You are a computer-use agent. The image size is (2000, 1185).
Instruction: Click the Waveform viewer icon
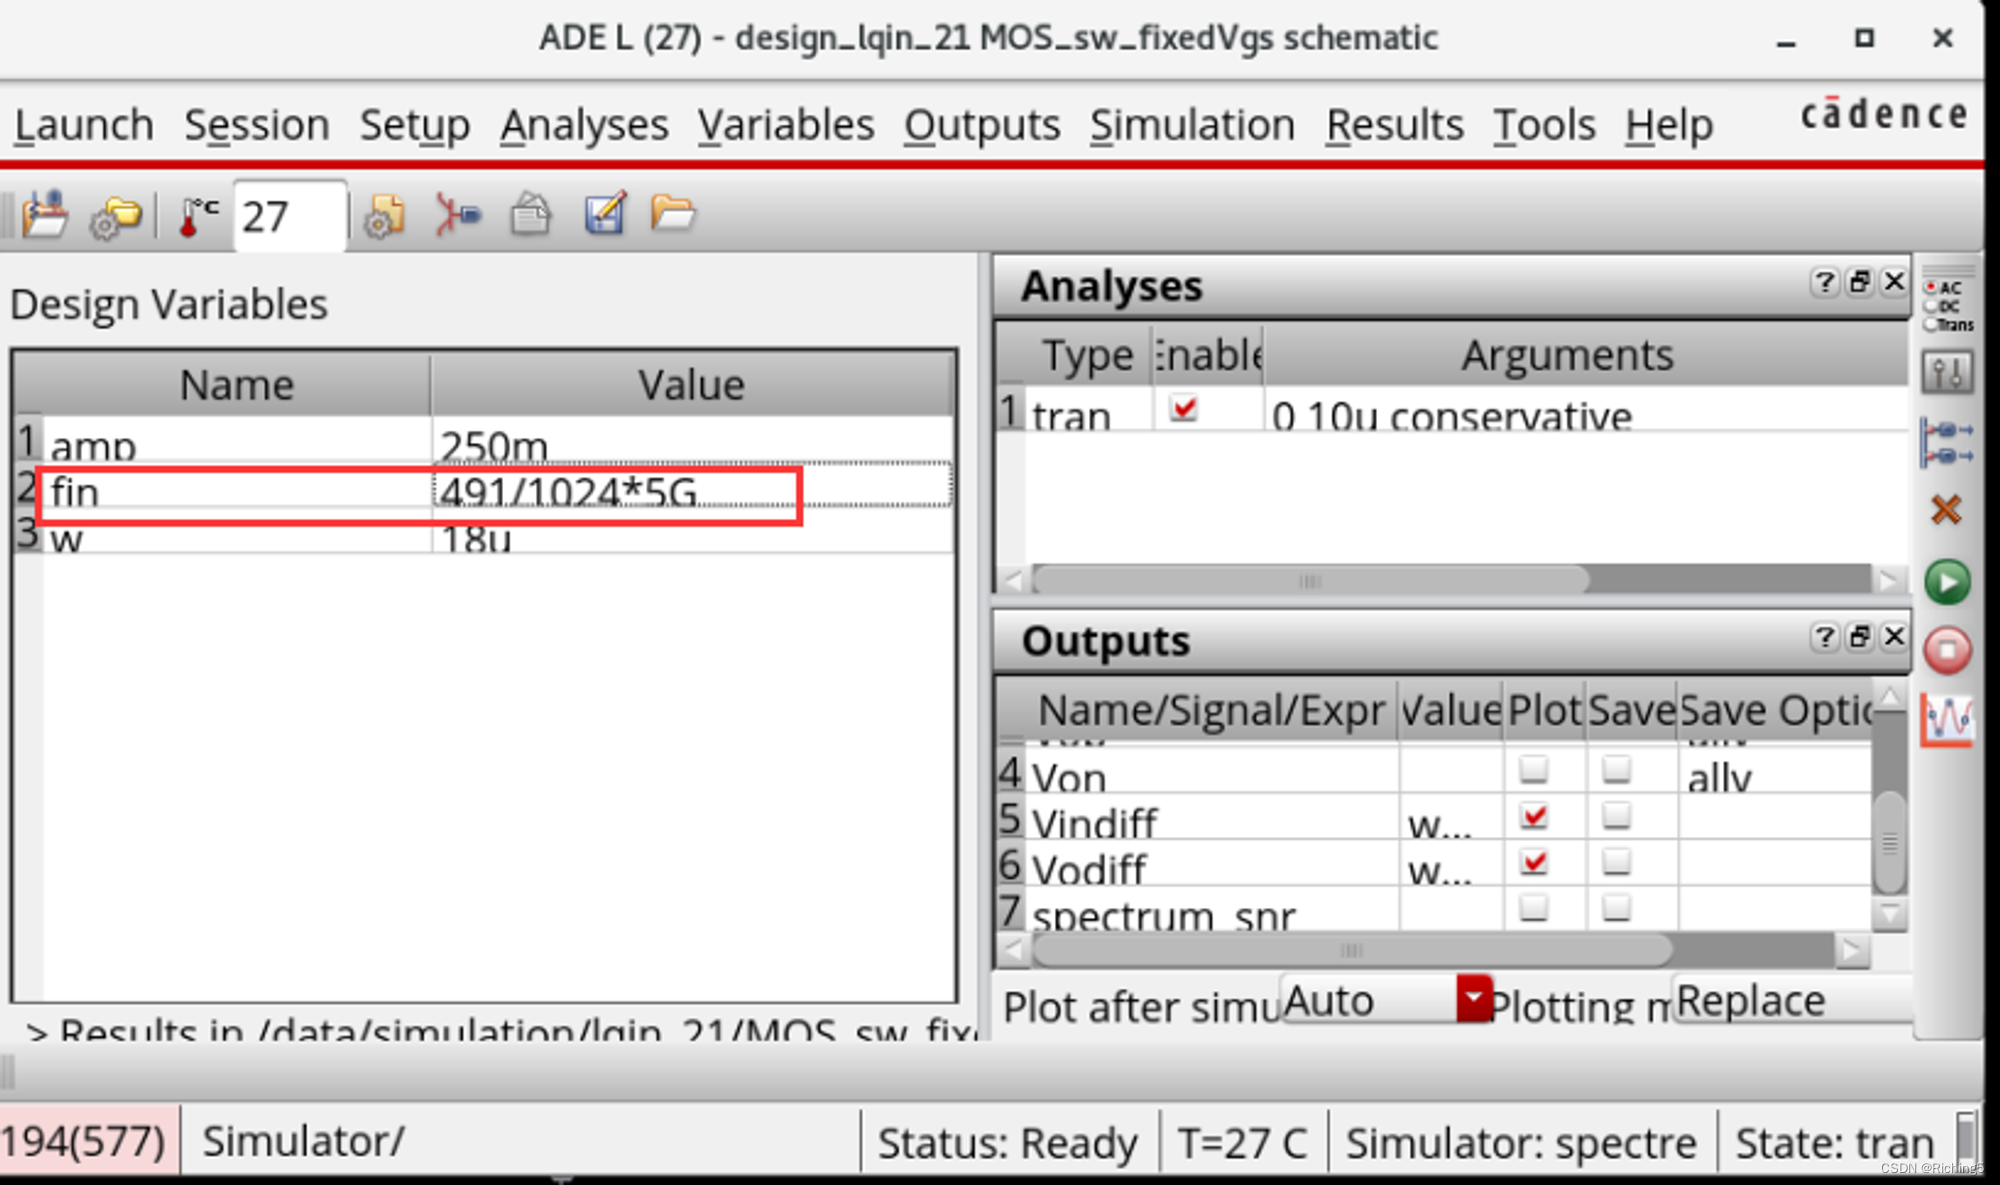tap(1961, 719)
